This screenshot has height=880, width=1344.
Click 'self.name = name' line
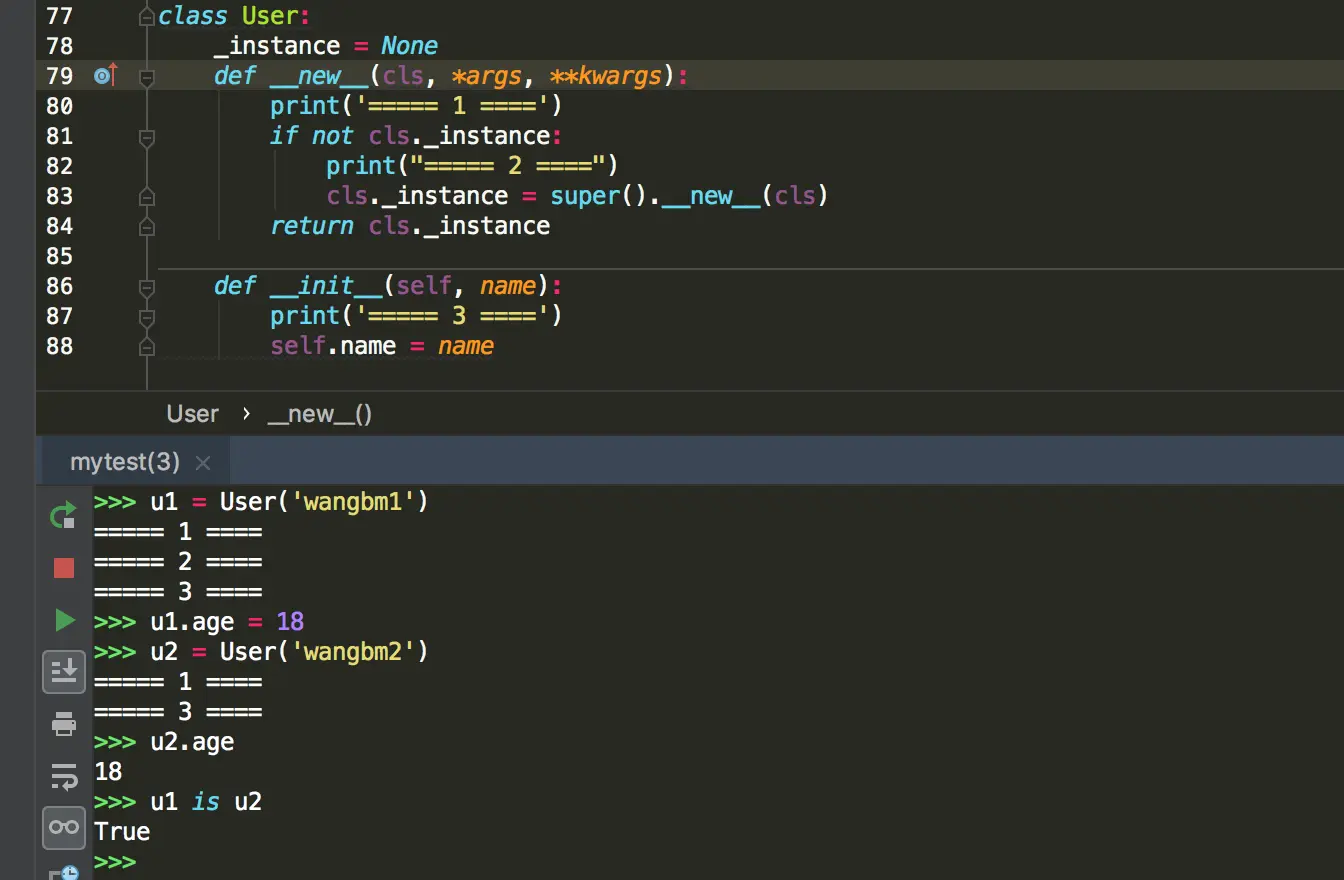click(x=382, y=346)
